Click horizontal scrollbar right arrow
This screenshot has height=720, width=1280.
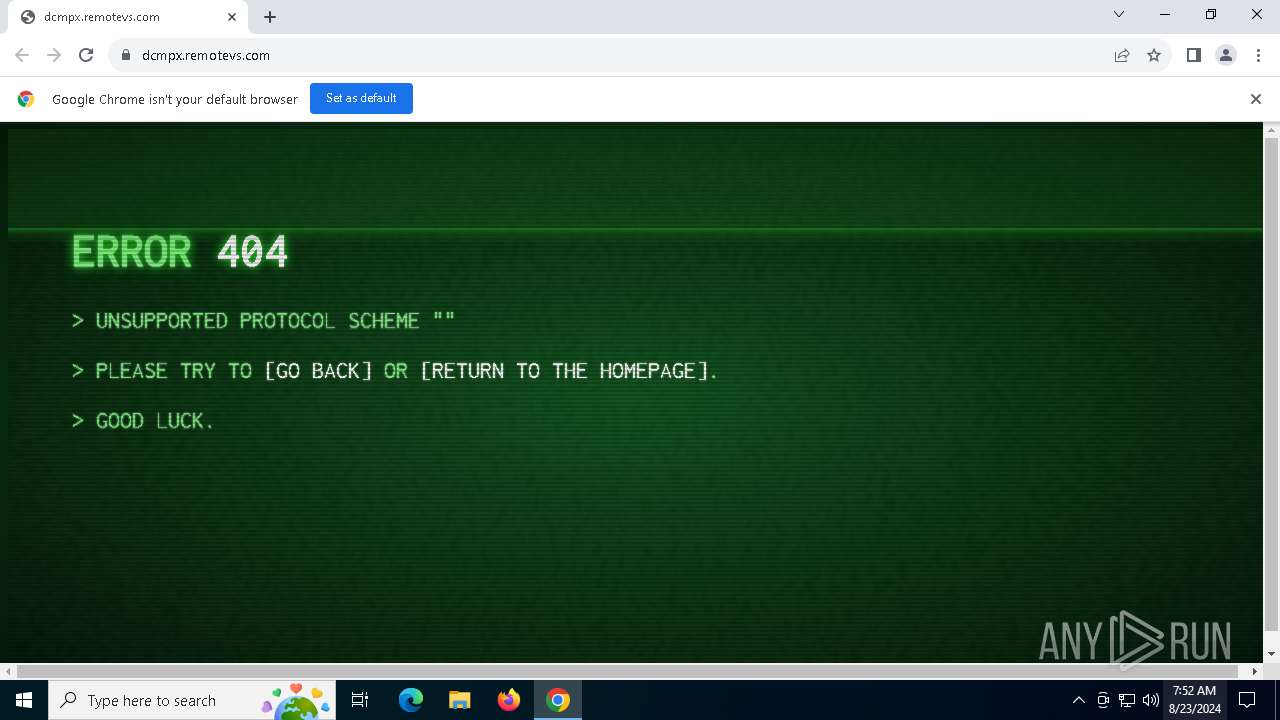[1255, 671]
